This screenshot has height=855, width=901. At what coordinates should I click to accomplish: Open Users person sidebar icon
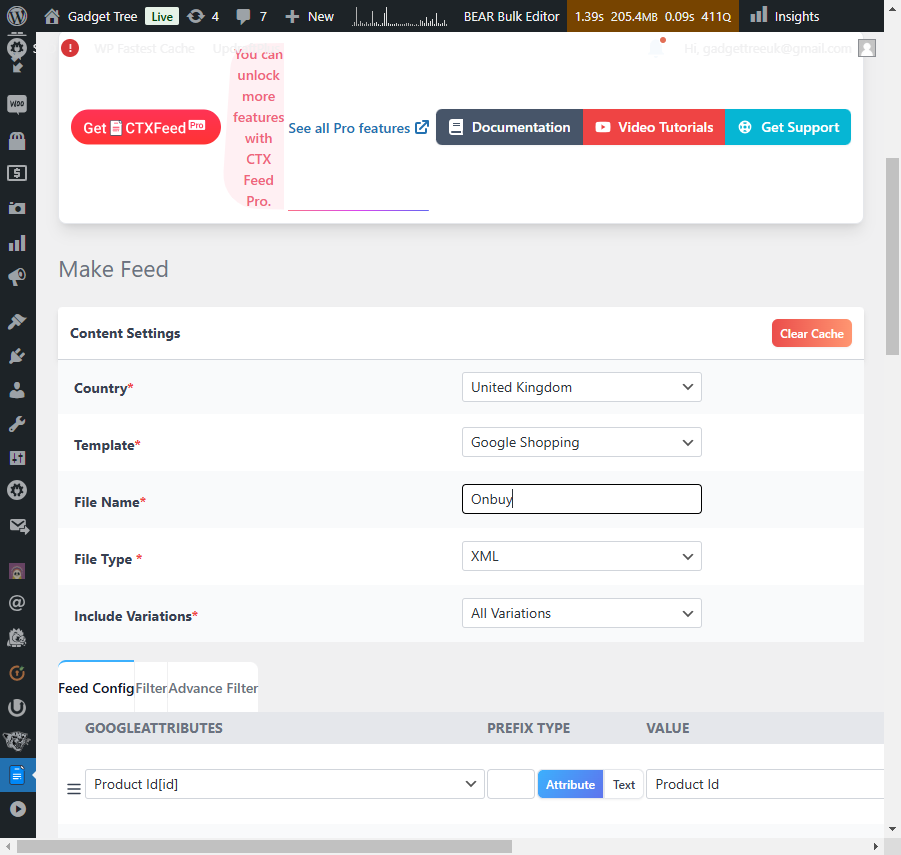tap(17, 390)
